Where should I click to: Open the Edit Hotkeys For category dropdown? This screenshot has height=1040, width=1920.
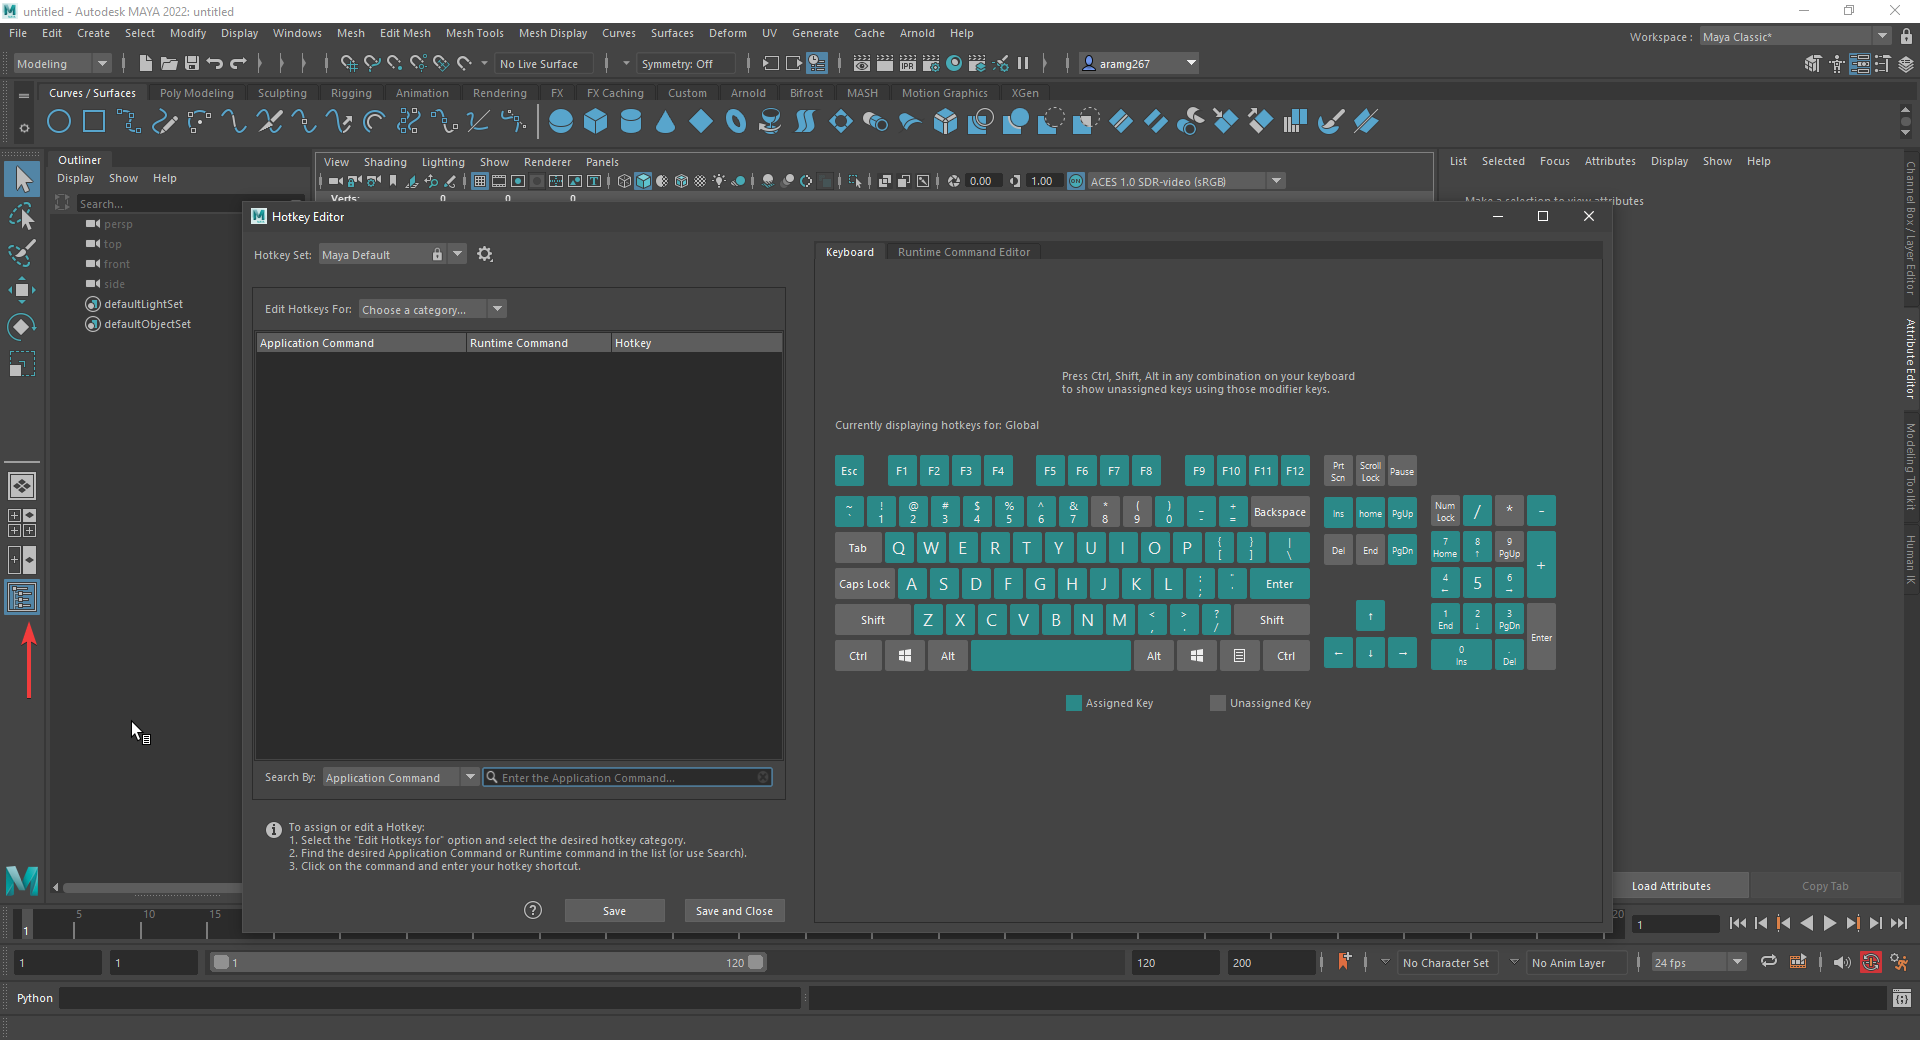[433, 309]
